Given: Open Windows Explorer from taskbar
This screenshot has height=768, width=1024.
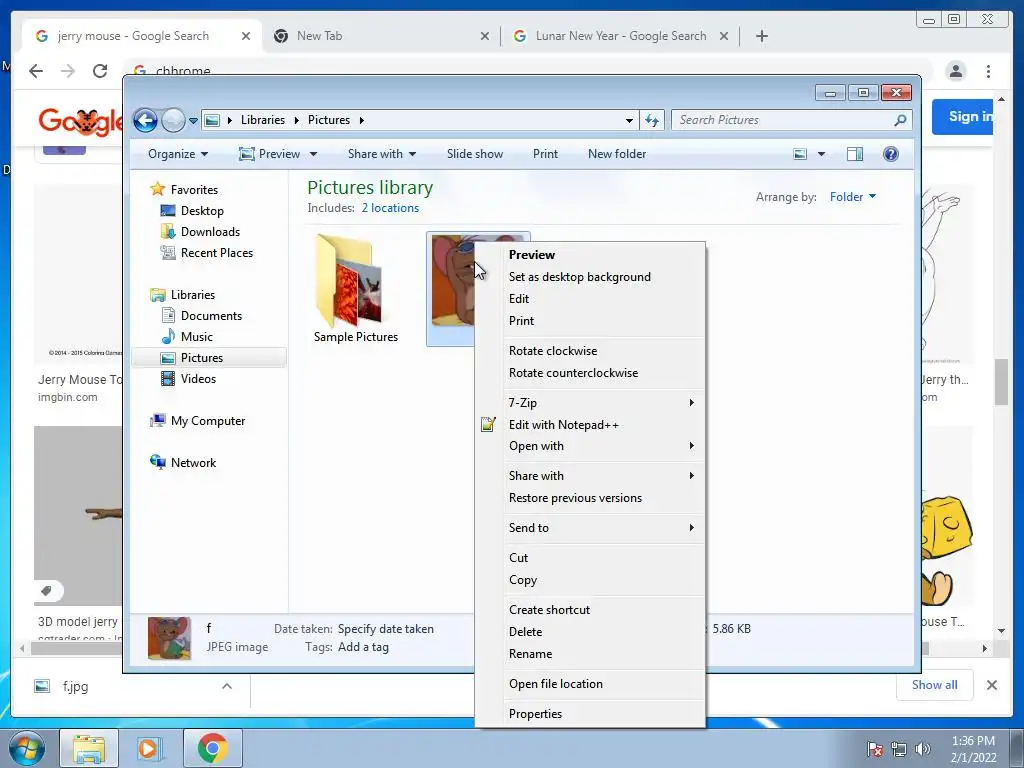Looking at the screenshot, I should coord(89,748).
